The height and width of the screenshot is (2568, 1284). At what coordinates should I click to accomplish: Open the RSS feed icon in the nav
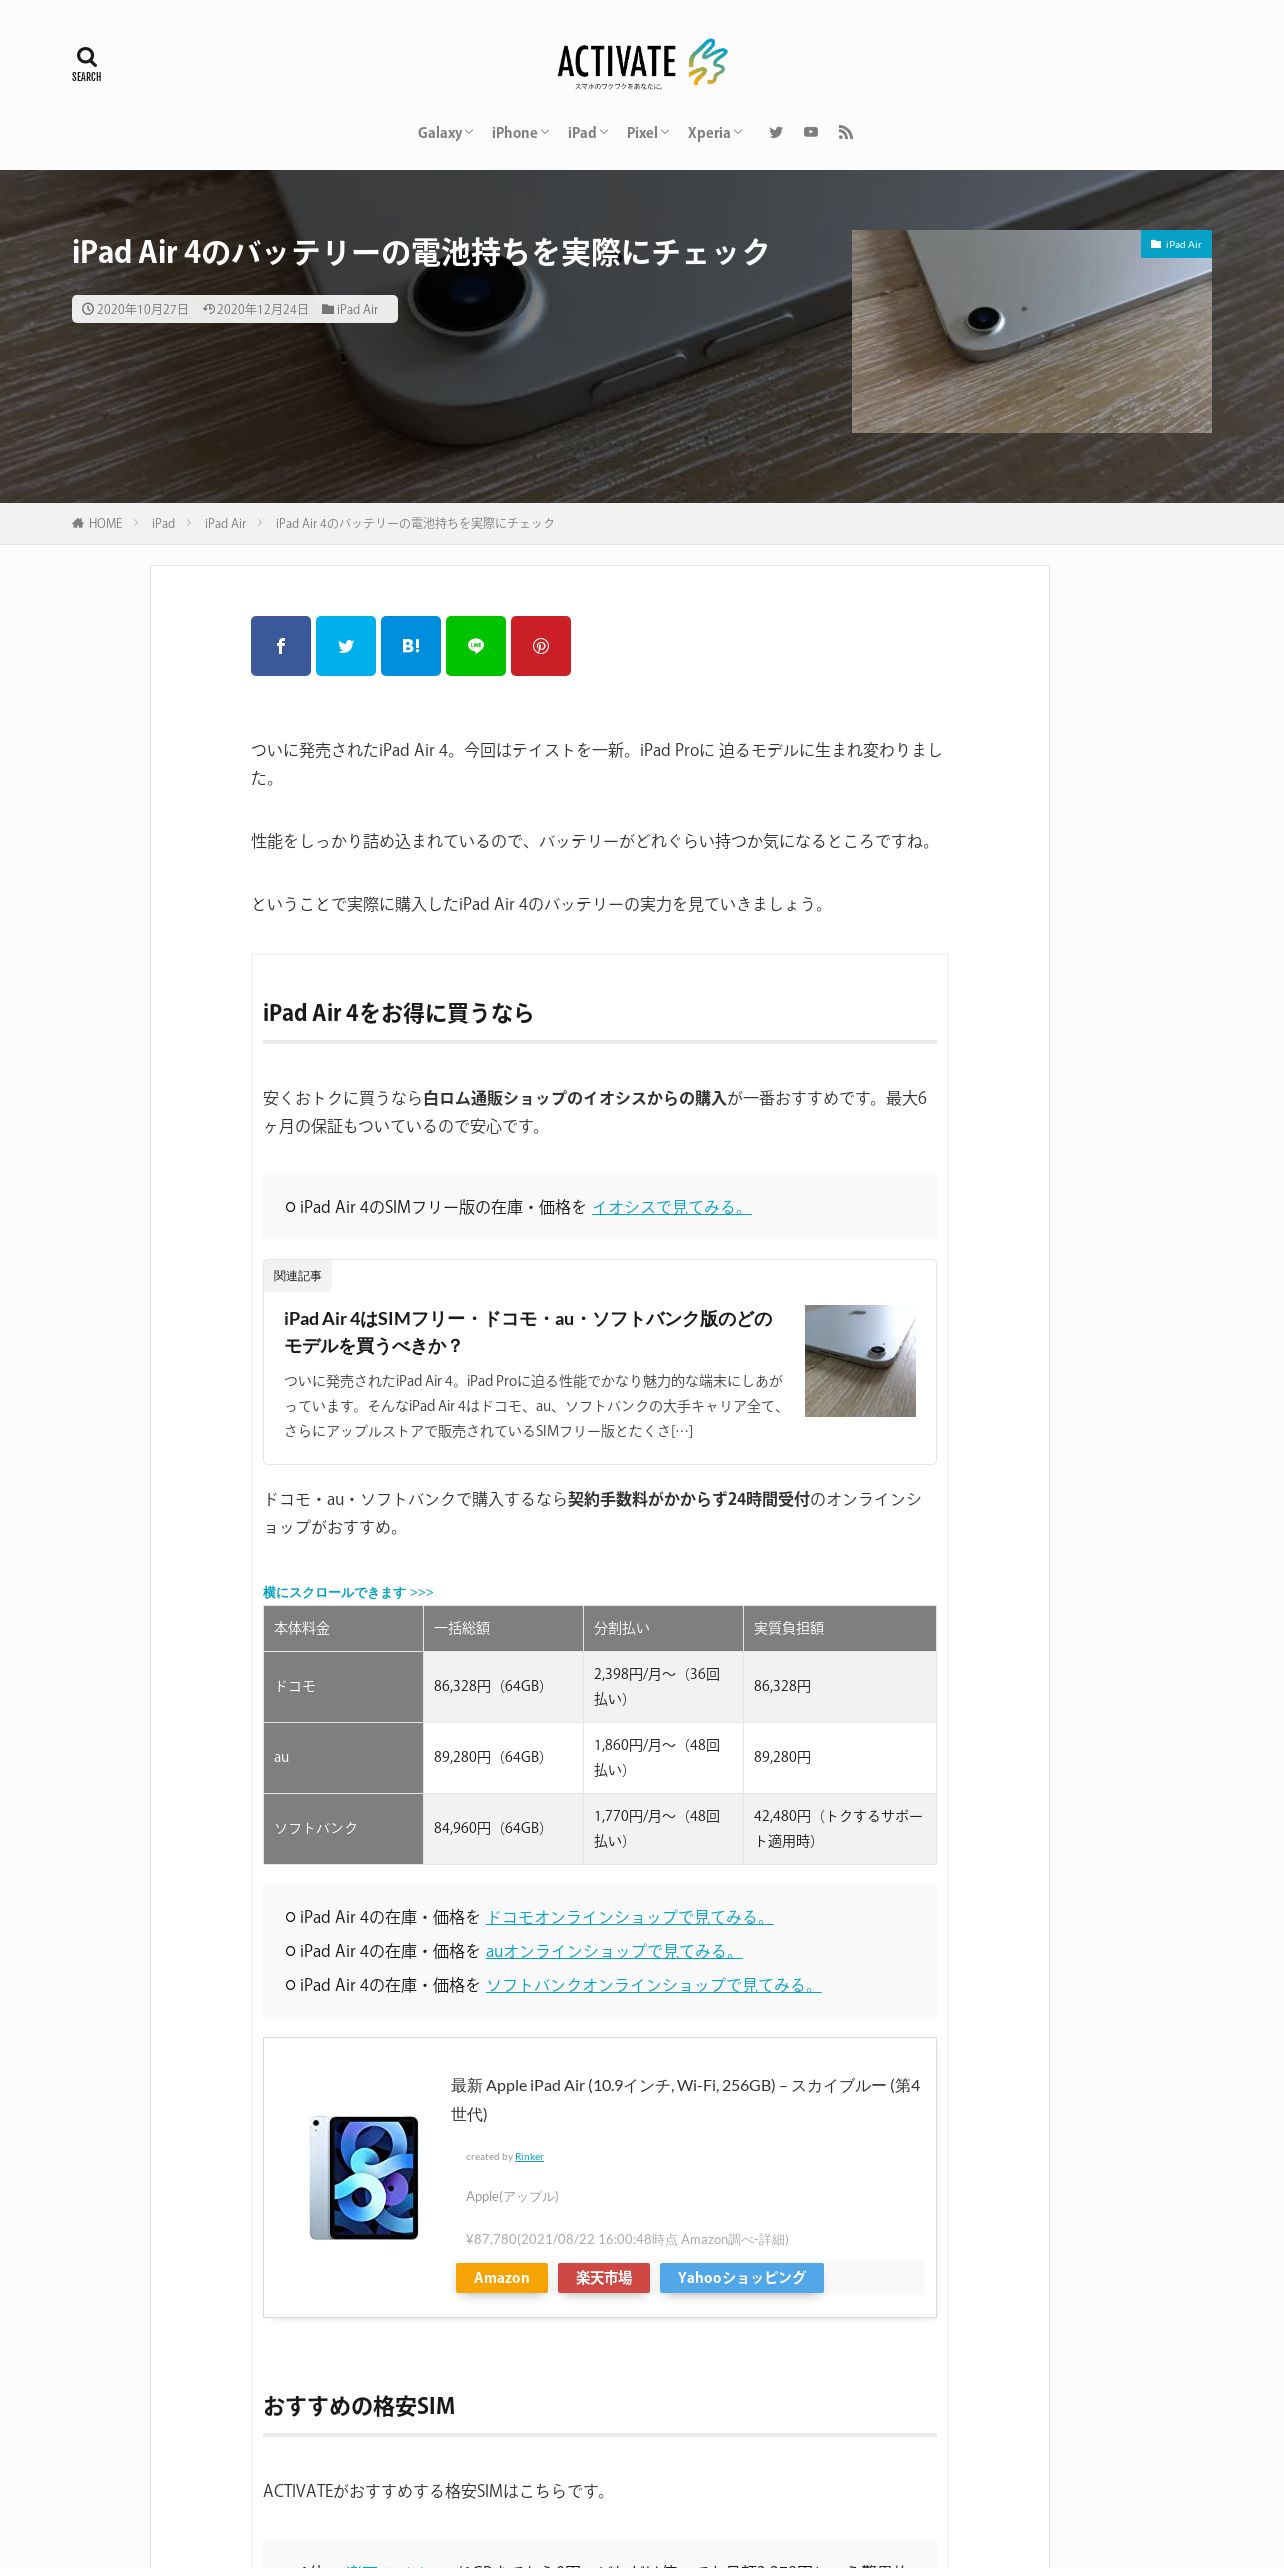[846, 132]
